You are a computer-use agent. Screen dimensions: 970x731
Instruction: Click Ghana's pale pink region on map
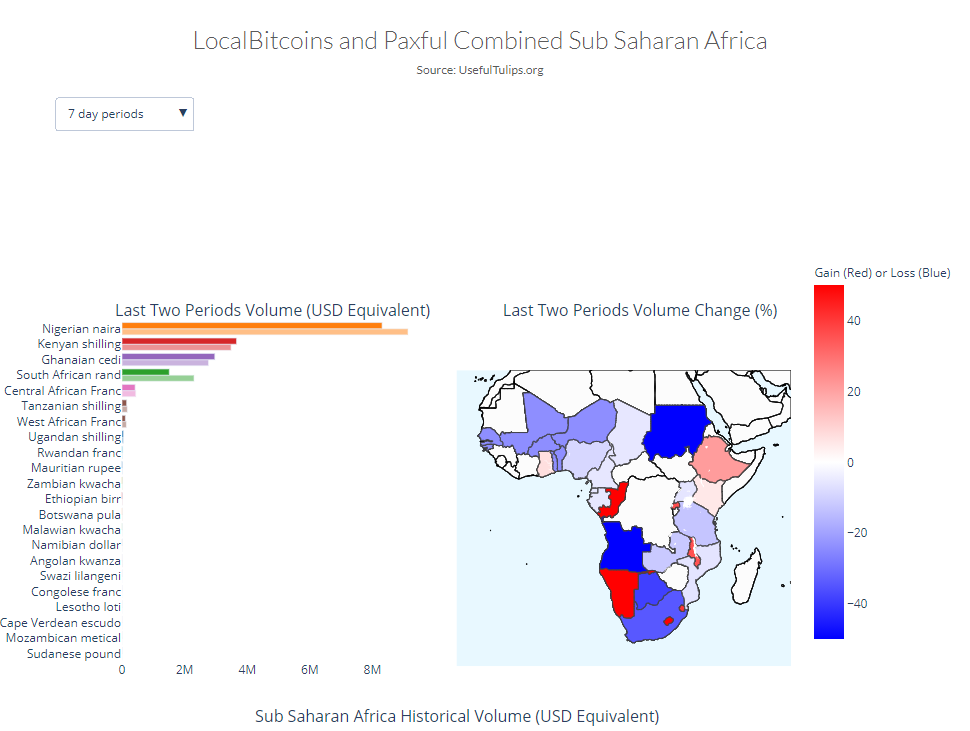pos(546,464)
